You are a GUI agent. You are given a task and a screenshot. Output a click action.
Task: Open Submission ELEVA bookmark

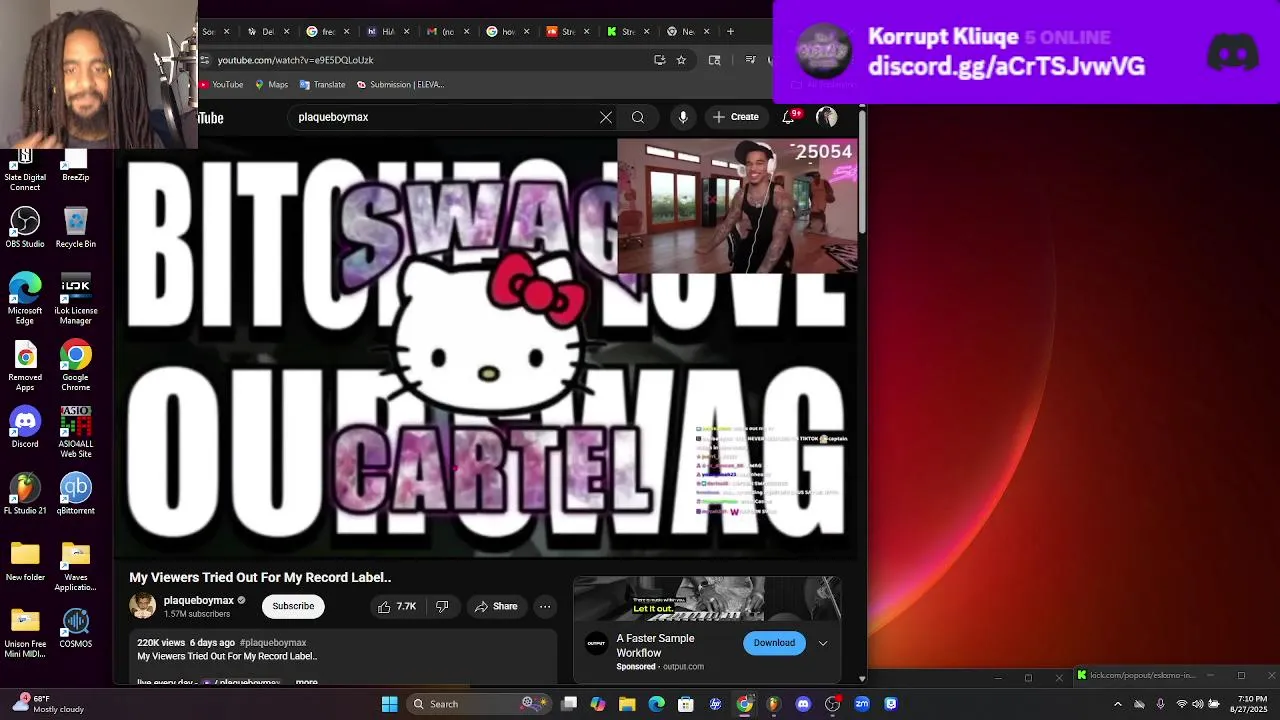click(x=400, y=85)
